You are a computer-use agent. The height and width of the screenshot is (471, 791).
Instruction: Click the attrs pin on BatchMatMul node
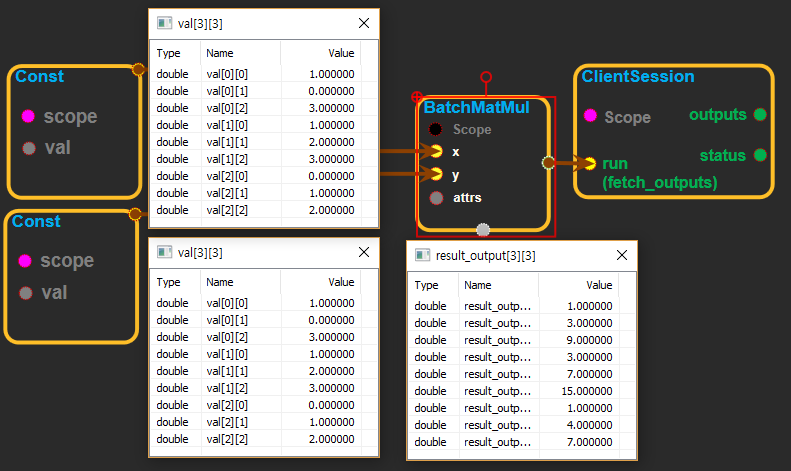[x=435, y=198]
